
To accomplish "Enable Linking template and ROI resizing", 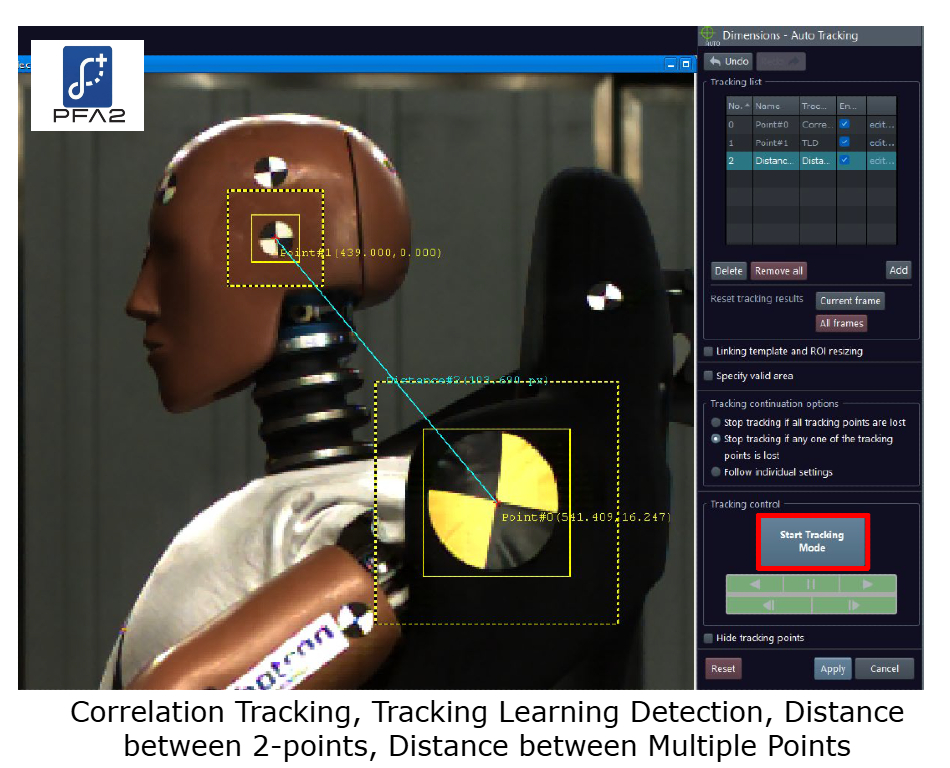I will (x=709, y=352).
